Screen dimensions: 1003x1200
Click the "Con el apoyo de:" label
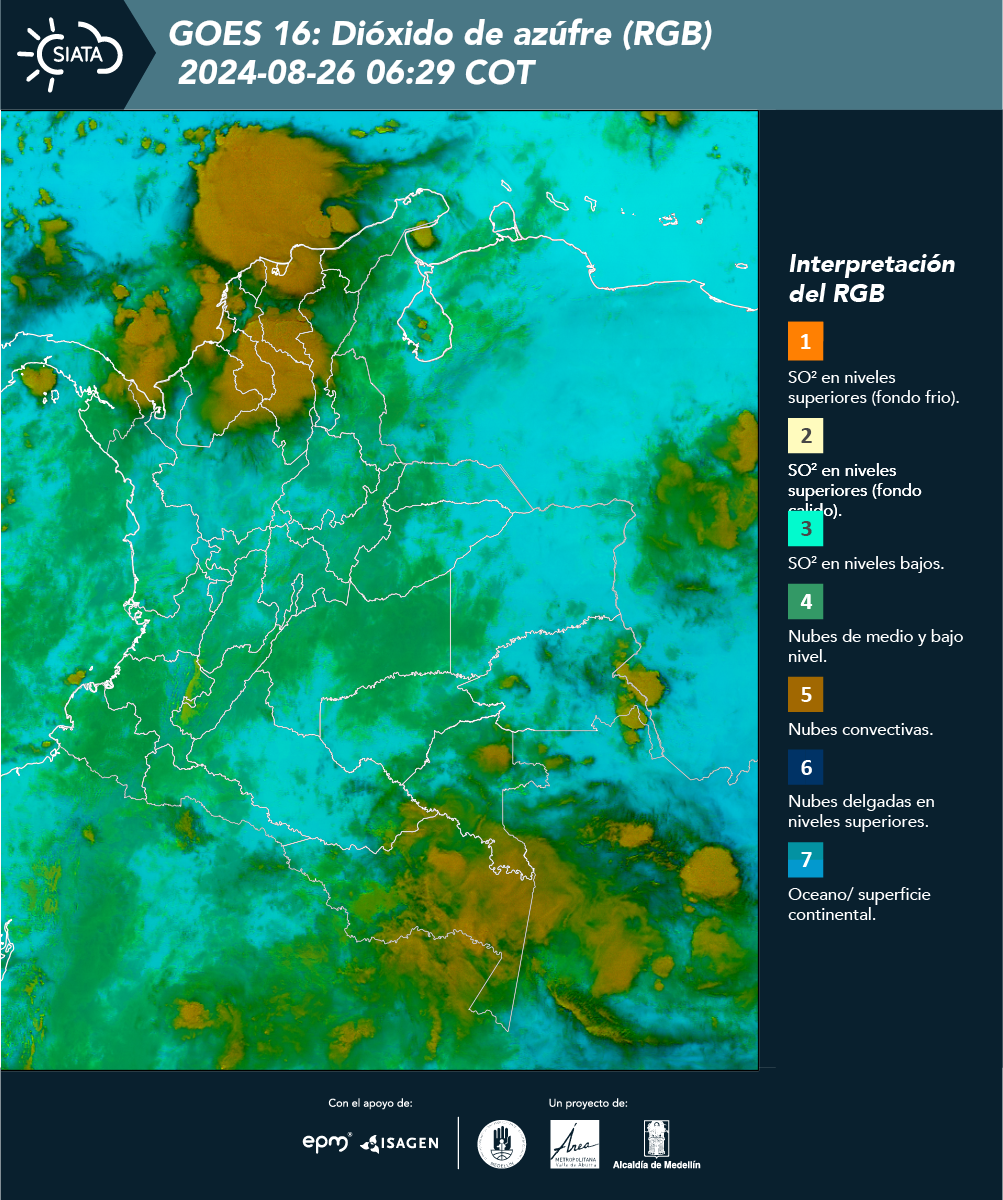click(370, 1103)
